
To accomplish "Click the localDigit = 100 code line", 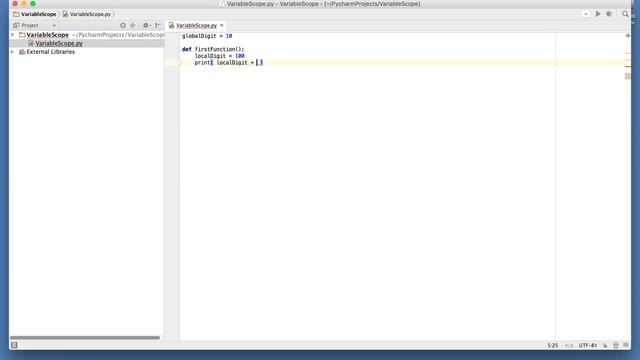I will click(x=220, y=56).
